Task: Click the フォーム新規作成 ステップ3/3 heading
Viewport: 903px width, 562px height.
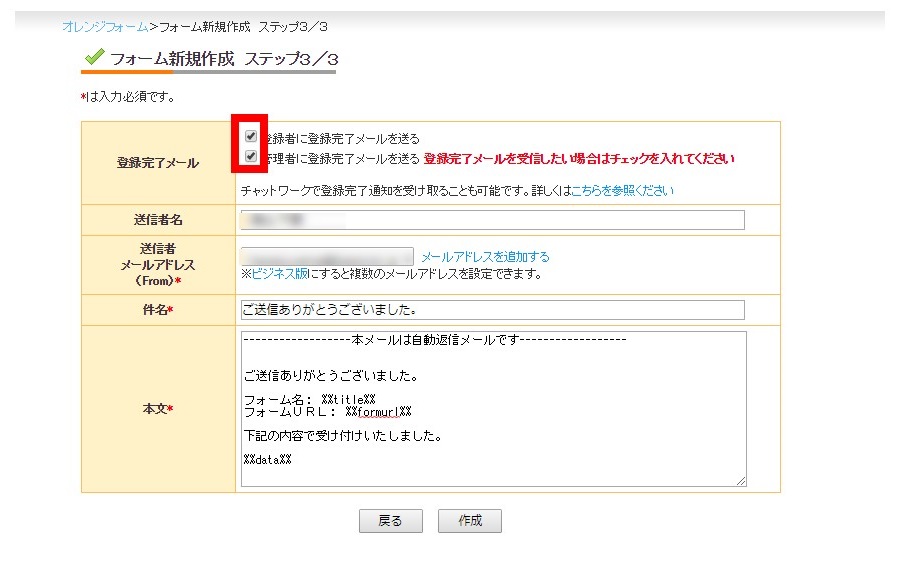Action: 224,59
